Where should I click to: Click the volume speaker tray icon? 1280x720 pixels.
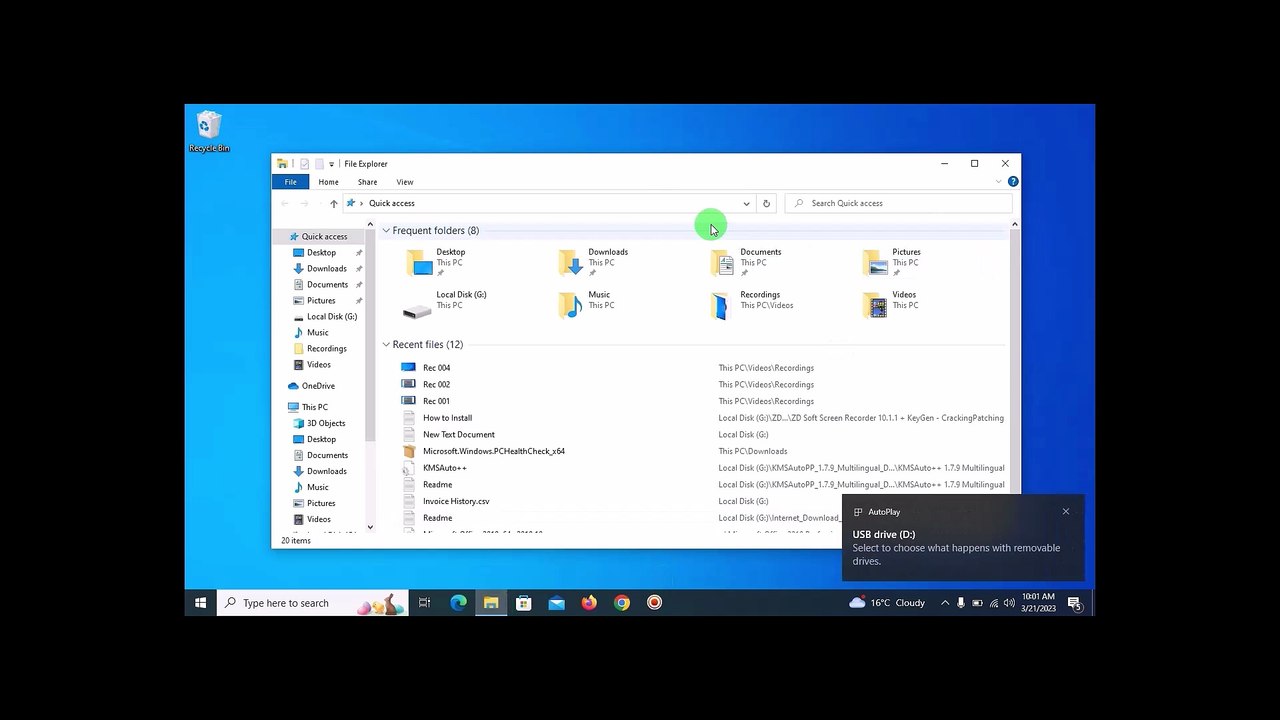1009,603
